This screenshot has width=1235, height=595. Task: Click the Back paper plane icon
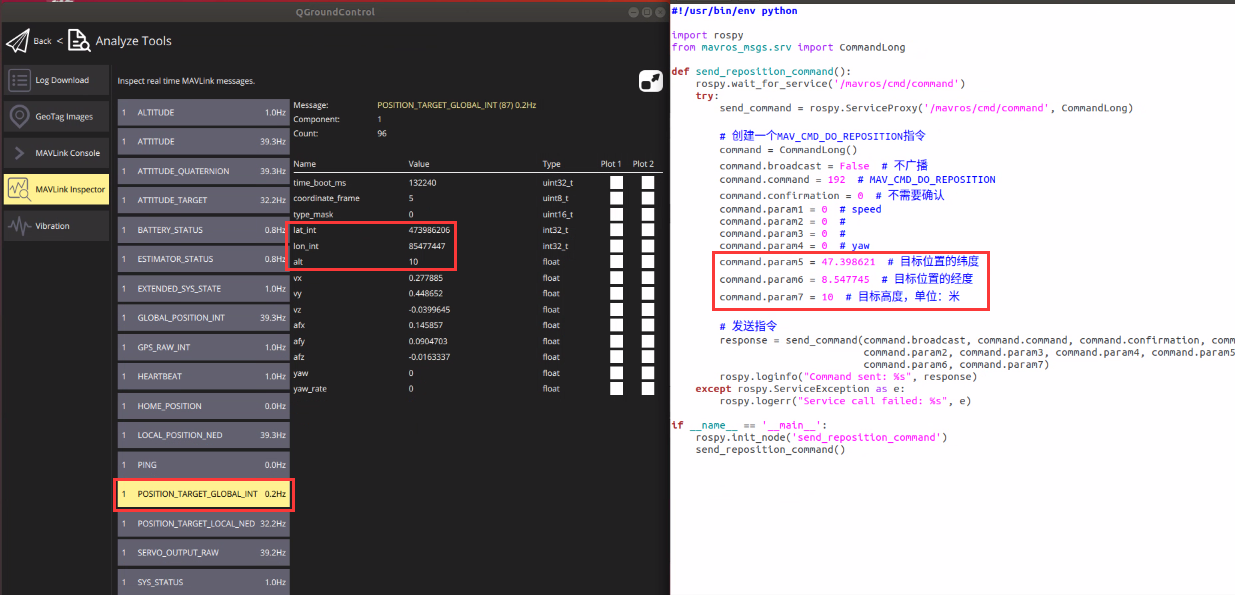coord(16,41)
